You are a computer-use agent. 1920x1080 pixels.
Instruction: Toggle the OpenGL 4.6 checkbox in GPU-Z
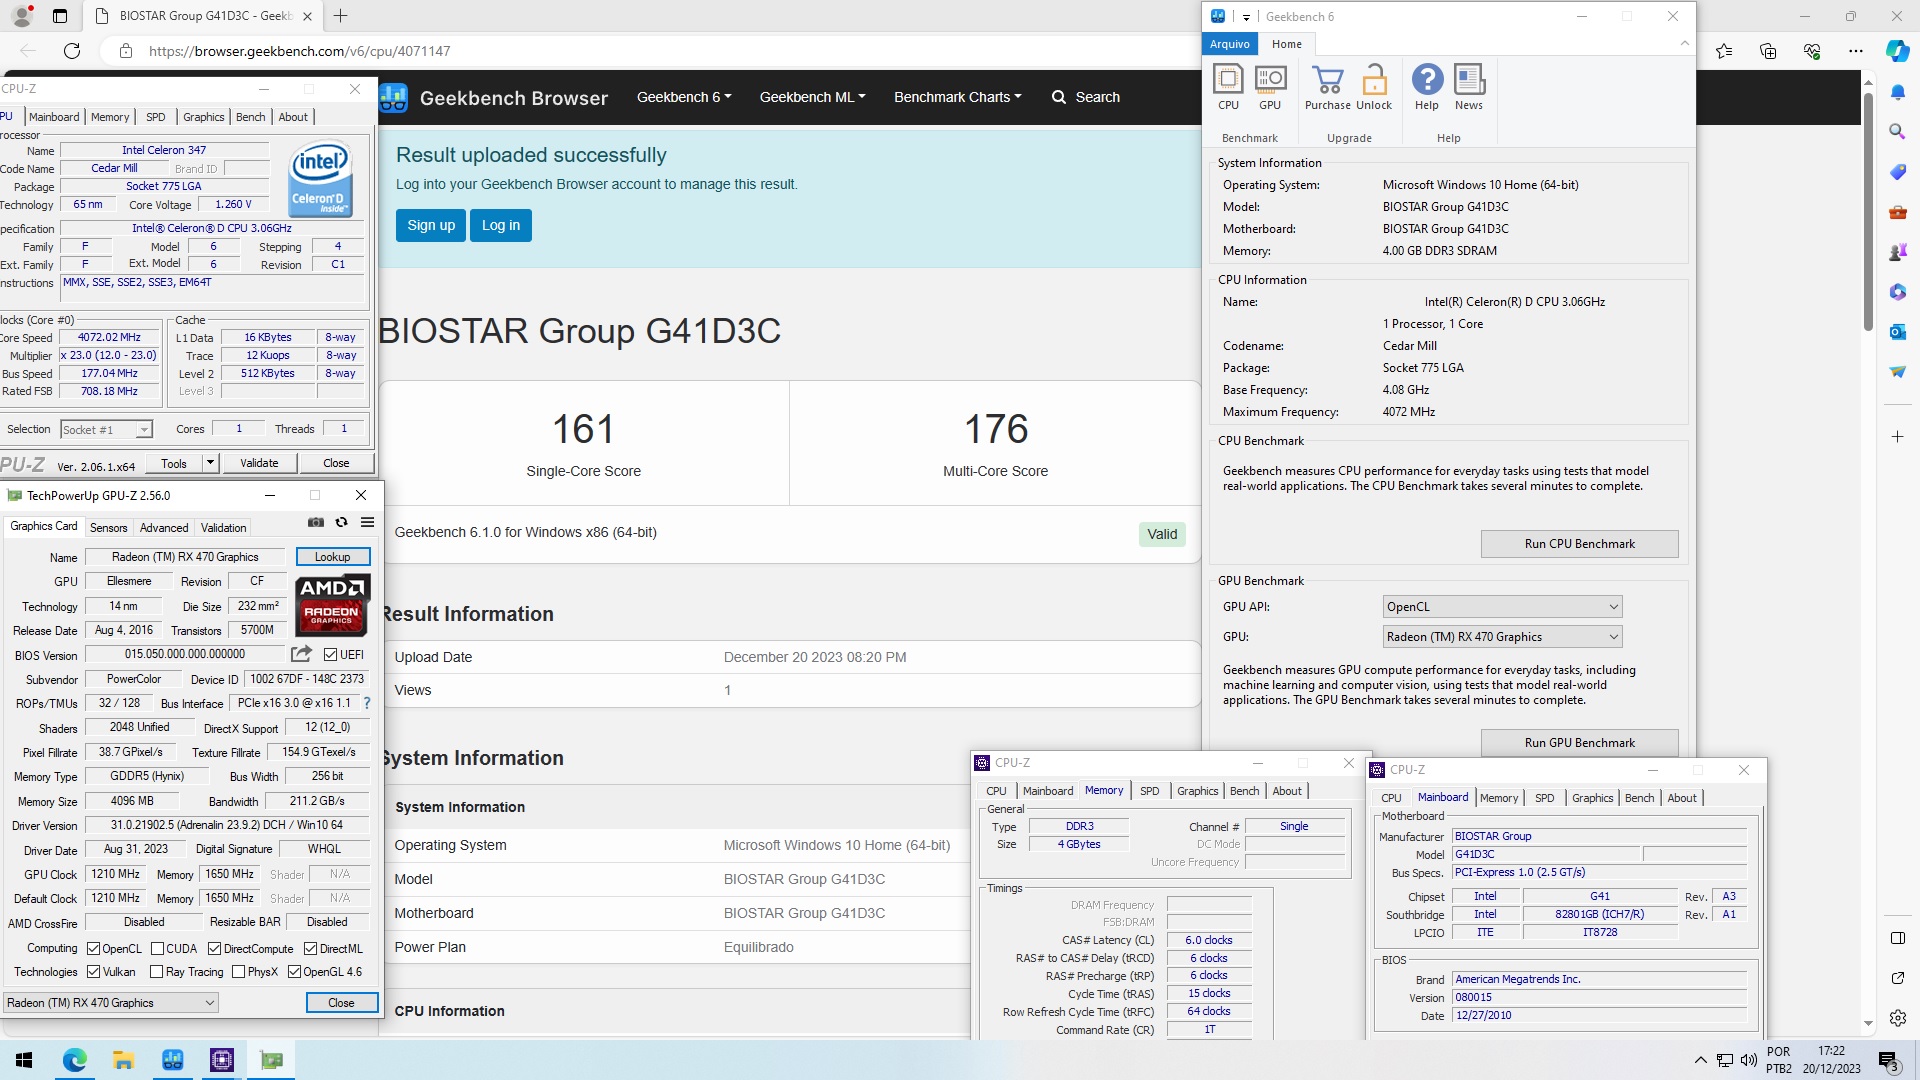tap(294, 972)
